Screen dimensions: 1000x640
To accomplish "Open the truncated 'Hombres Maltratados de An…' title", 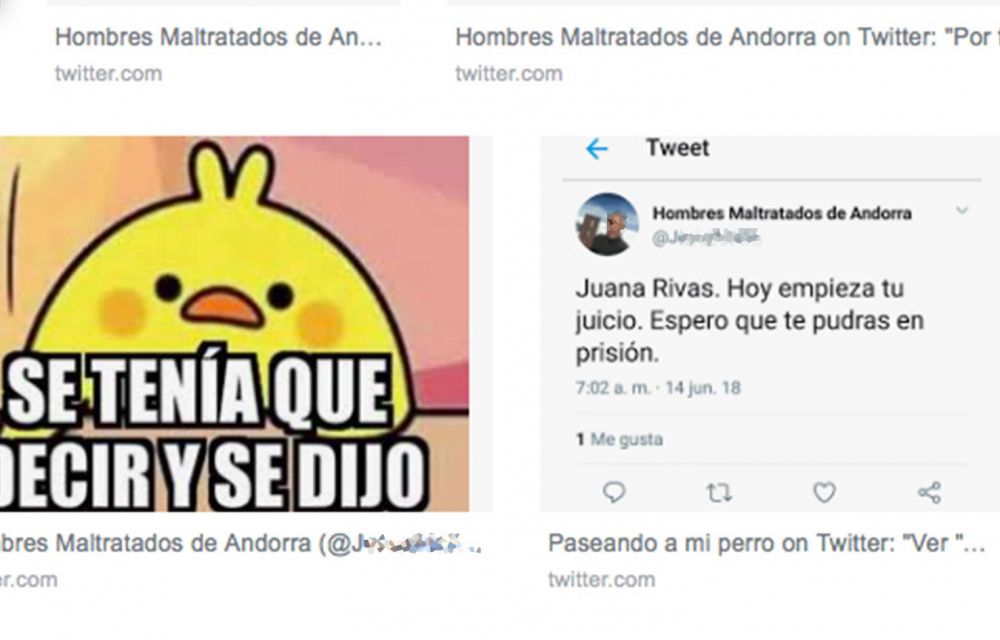I will click(218, 37).
